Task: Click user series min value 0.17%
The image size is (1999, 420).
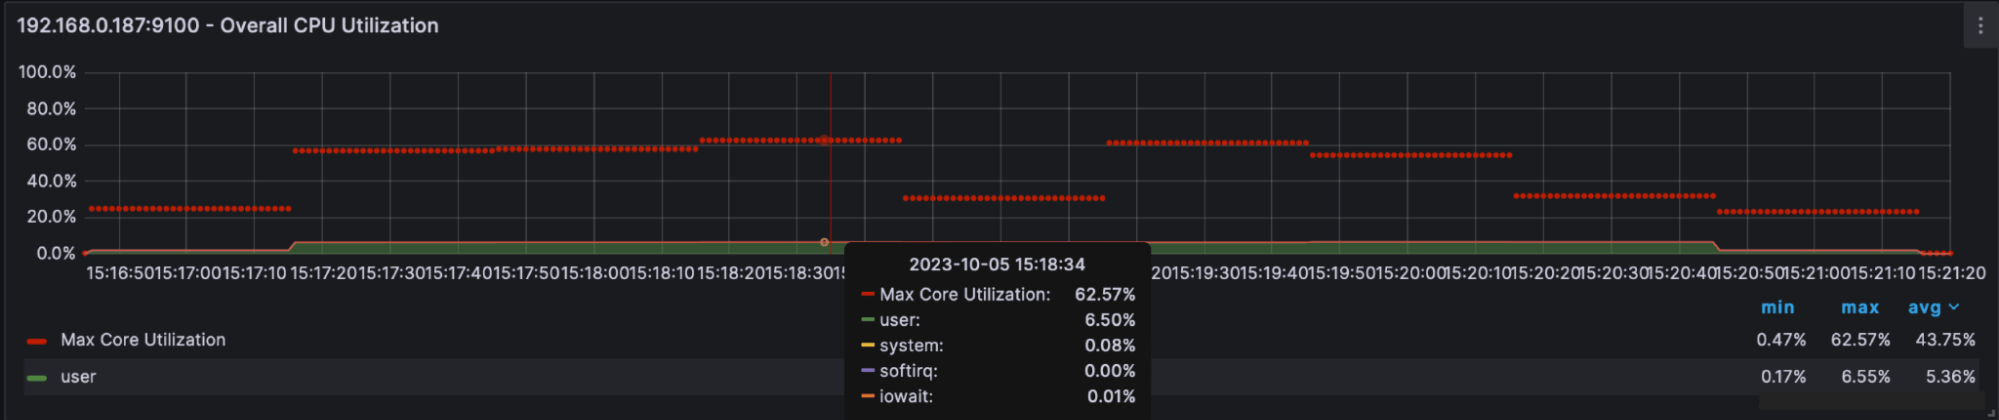Action: [x=1783, y=377]
